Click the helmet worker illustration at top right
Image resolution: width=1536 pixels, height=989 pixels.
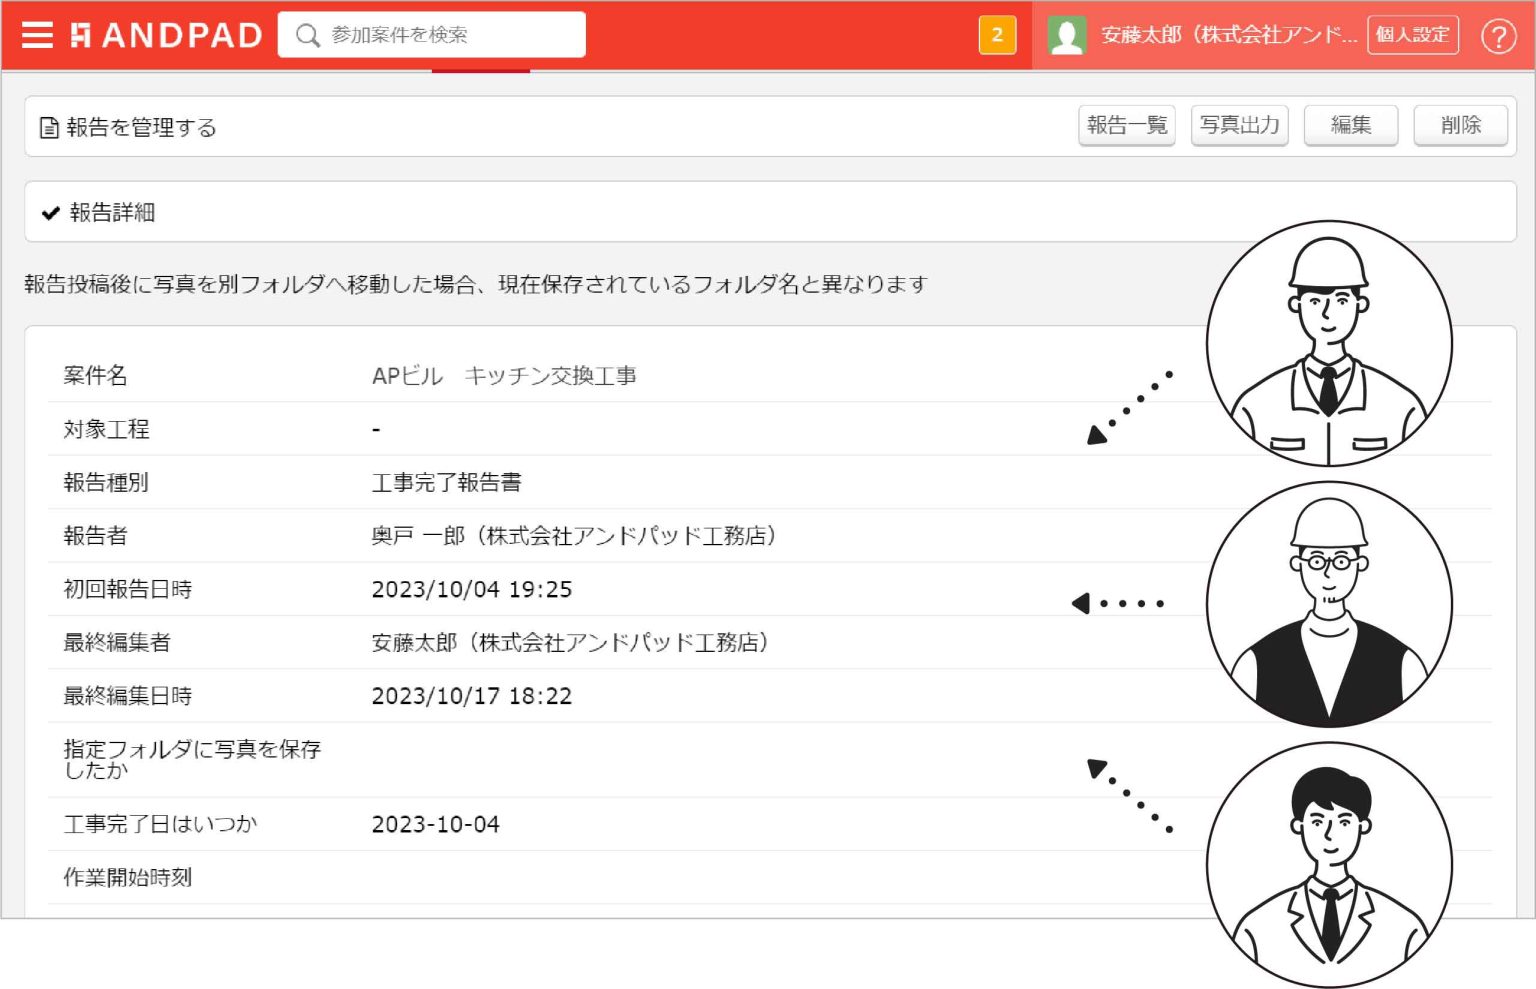coord(1329,343)
